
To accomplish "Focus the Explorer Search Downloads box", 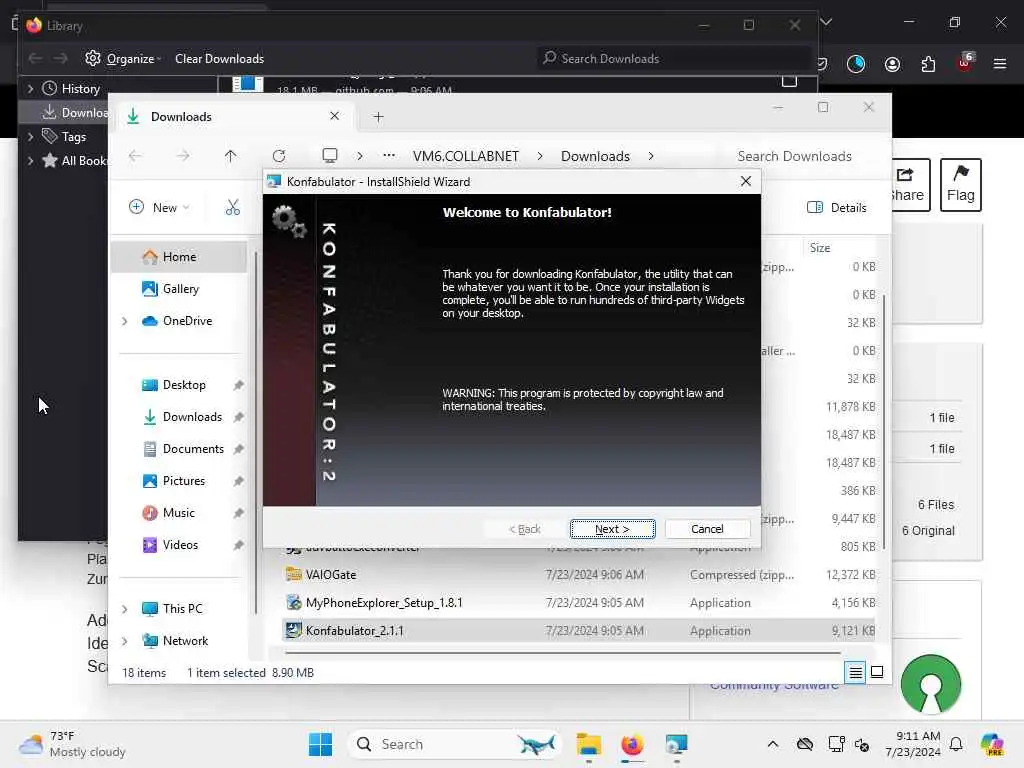I will click(x=794, y=156).
